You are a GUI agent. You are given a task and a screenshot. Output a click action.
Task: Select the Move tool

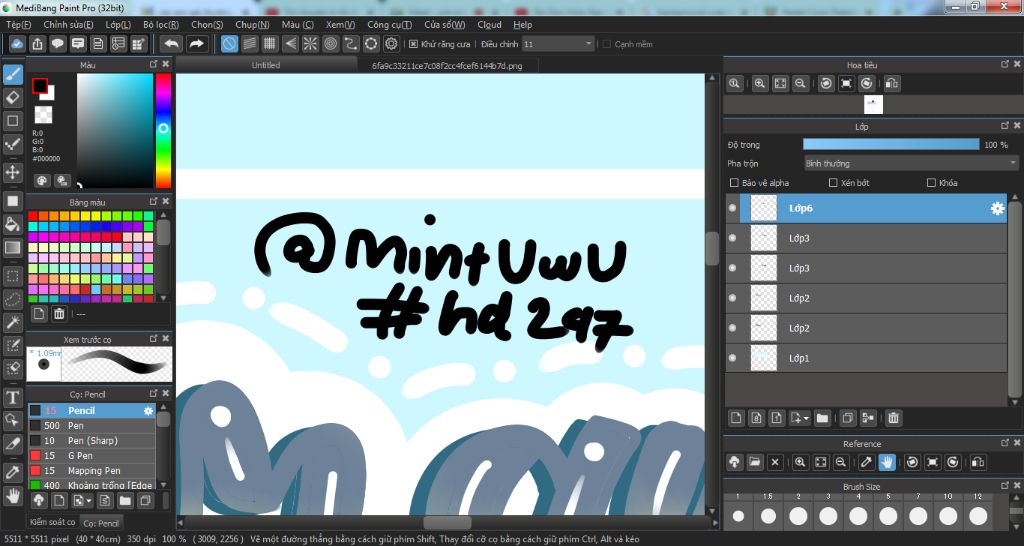click(12, 172)
